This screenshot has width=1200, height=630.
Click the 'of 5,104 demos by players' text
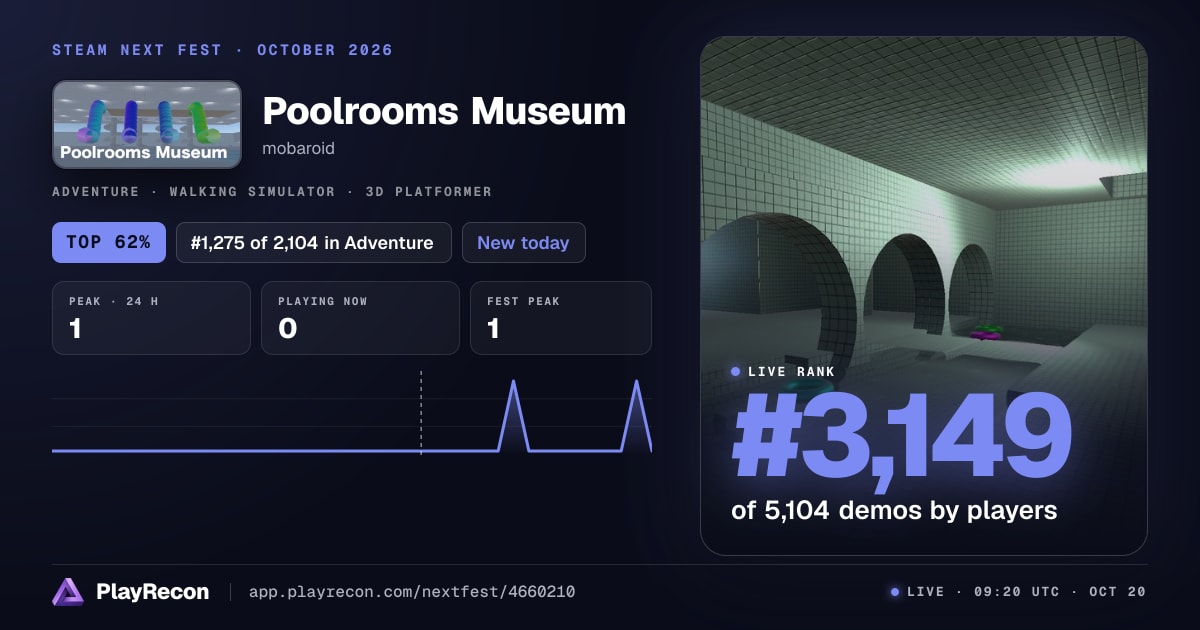[x=894, y=510]
